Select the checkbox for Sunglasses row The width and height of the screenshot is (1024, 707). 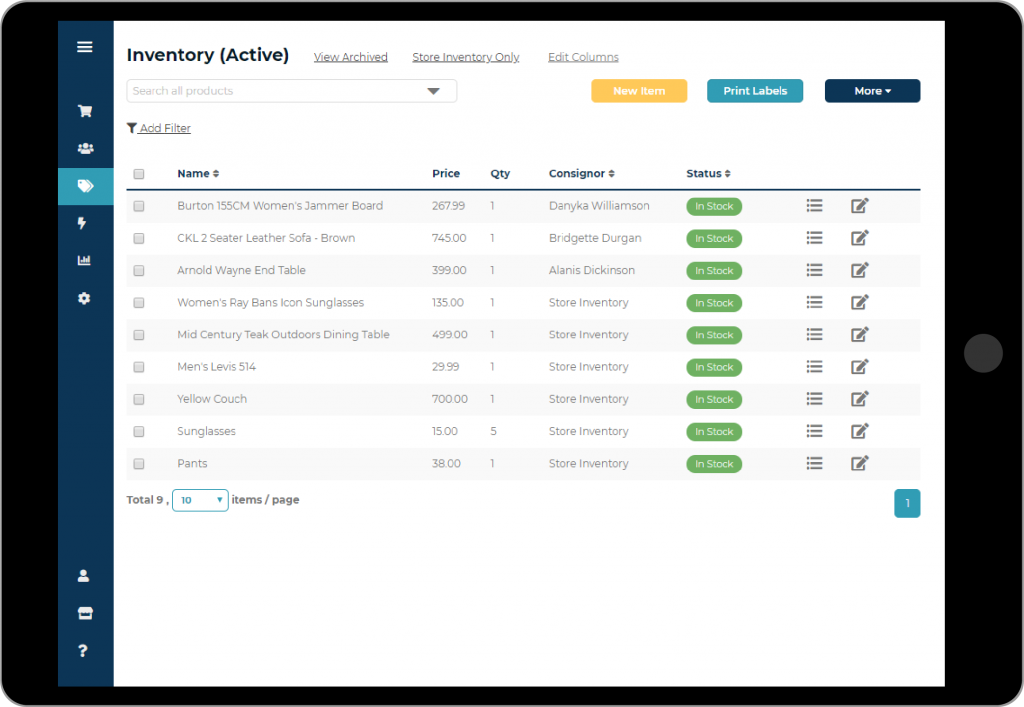(x=139, y=431)
